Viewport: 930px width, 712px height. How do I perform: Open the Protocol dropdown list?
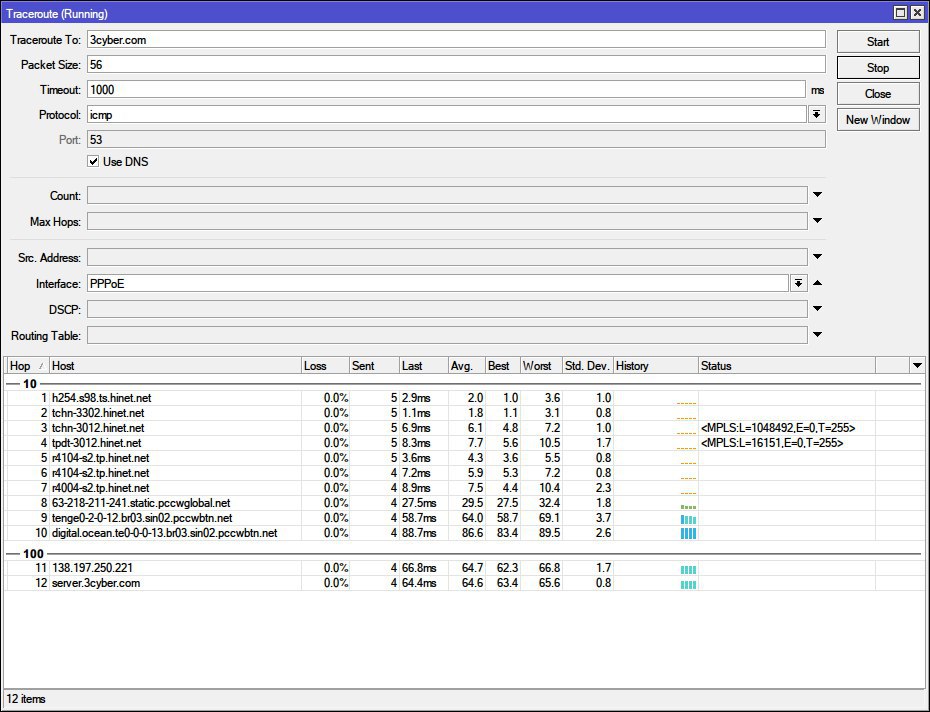pos(817,115)
